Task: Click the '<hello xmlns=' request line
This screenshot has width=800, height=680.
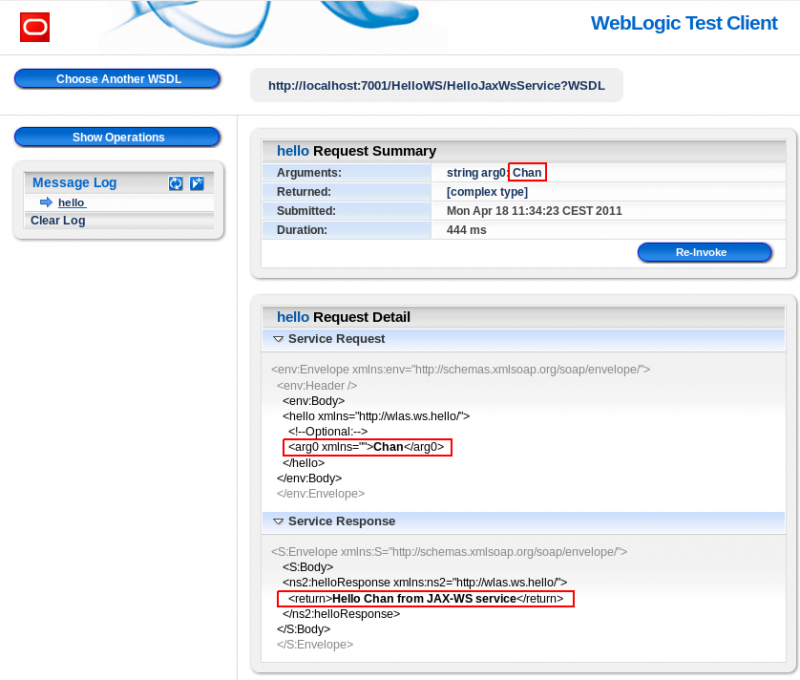Action: [376, 416]
